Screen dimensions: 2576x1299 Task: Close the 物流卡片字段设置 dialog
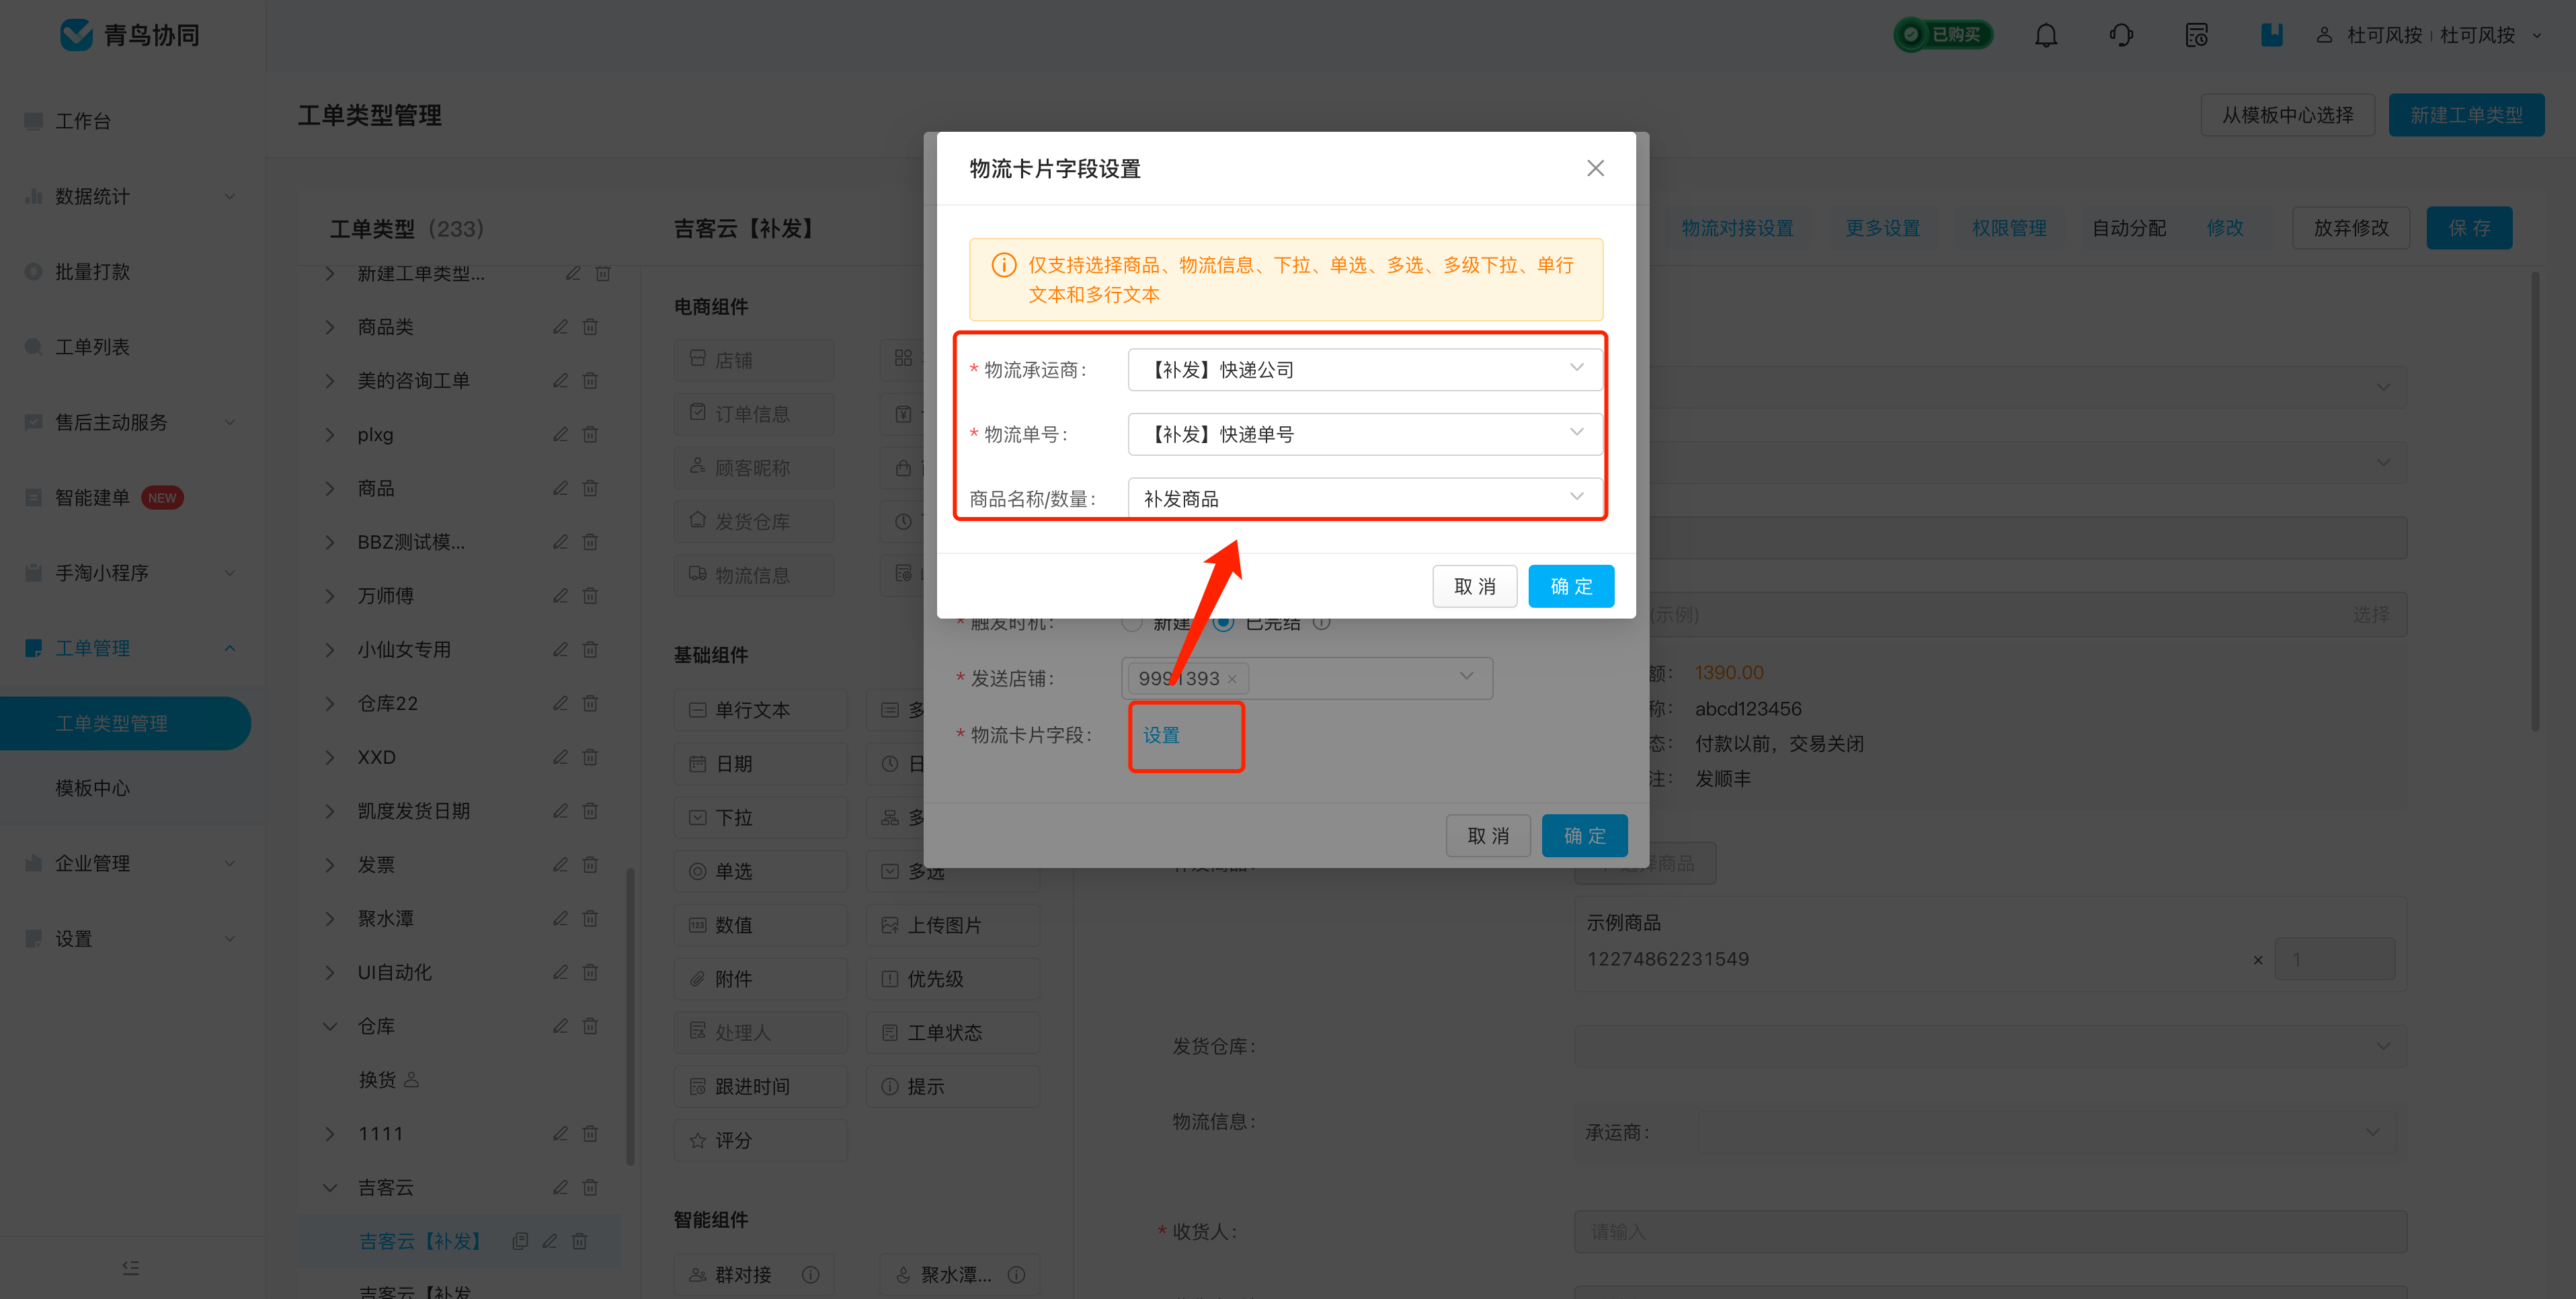coord(1595,168)
